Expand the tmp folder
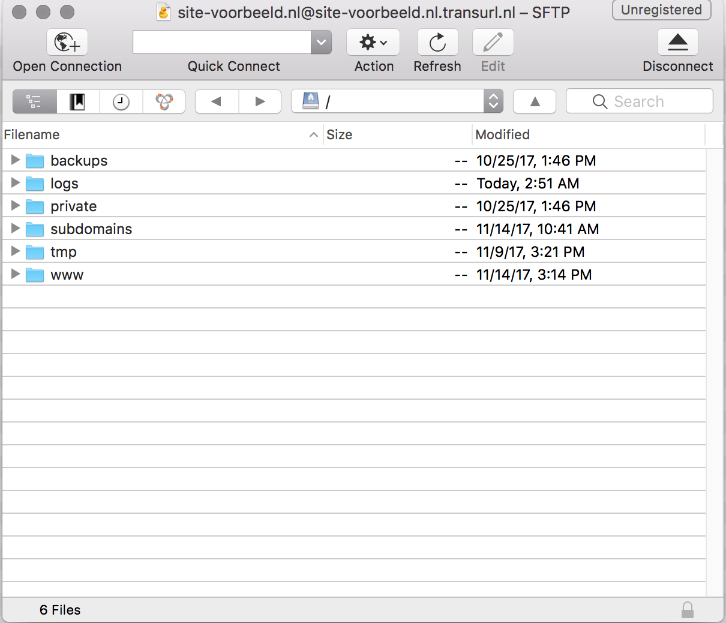726x623 pixels. [x=15, y=251]
